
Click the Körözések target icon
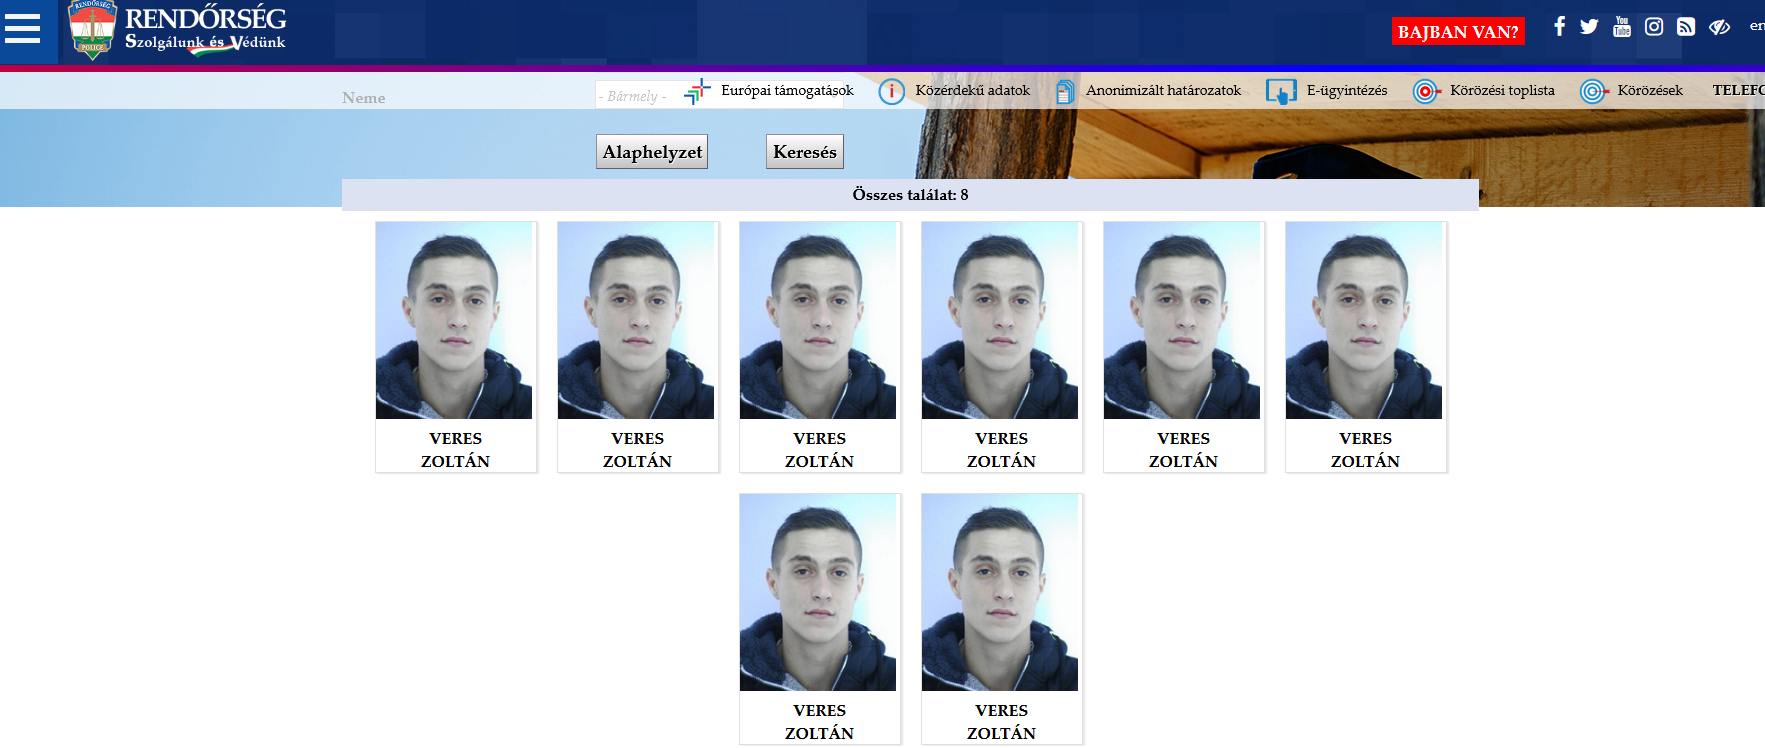[x=1593, y=92]
